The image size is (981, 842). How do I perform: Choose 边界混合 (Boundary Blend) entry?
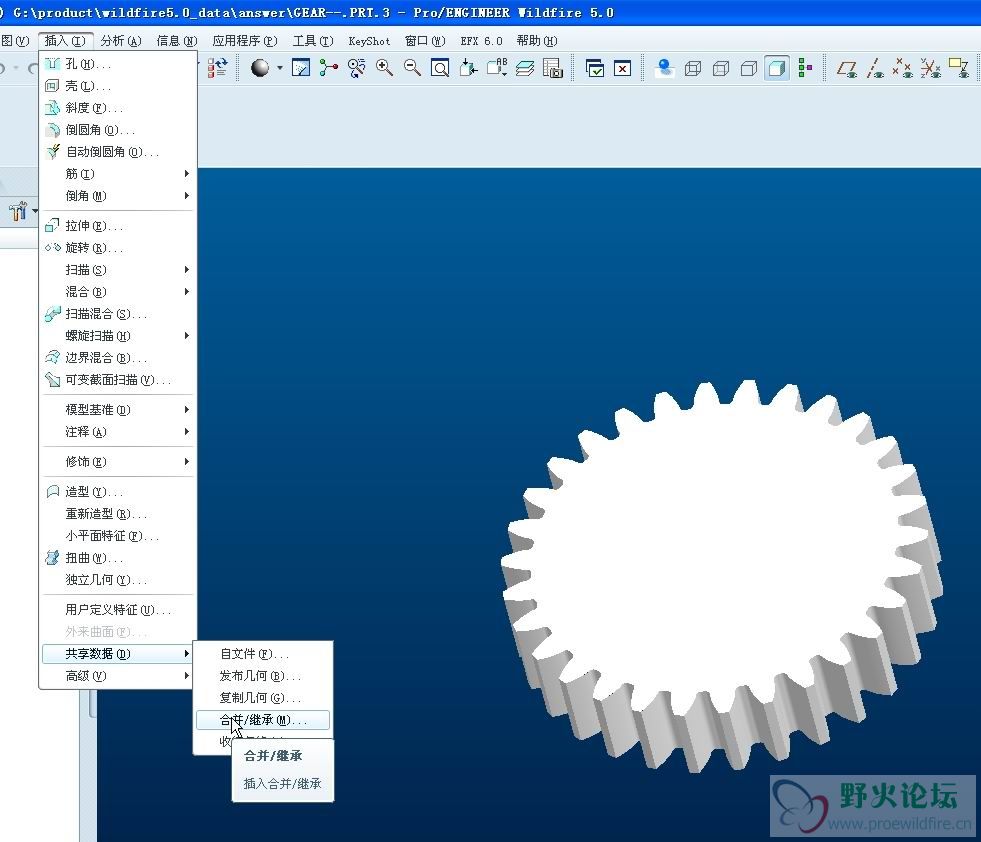coord(118,358)
